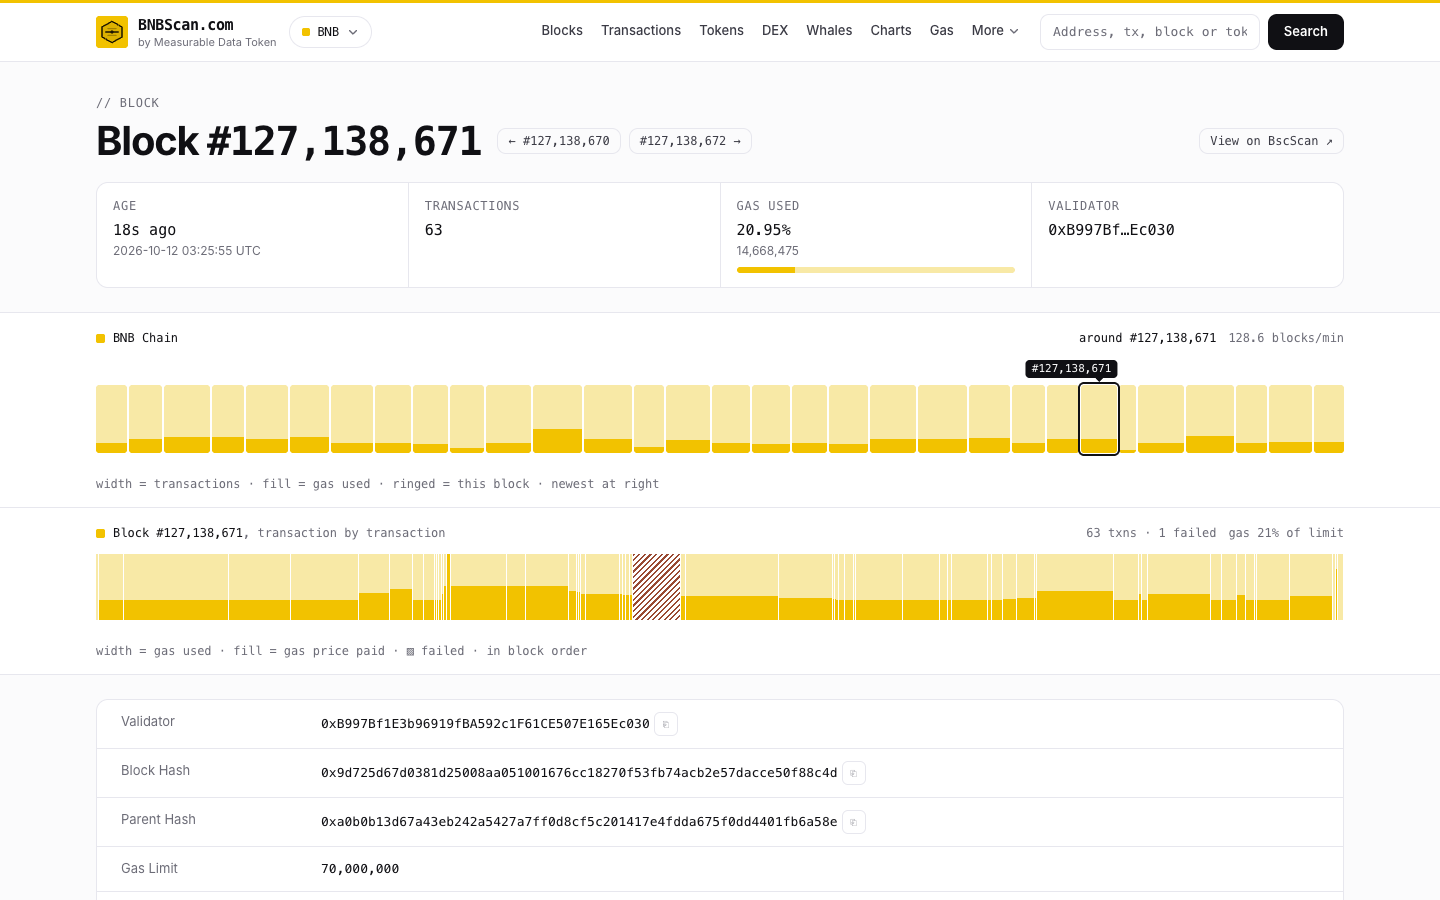Screen dimensions: 1440x900
Task: Copy the parent hash
Action: coord(854,822)
